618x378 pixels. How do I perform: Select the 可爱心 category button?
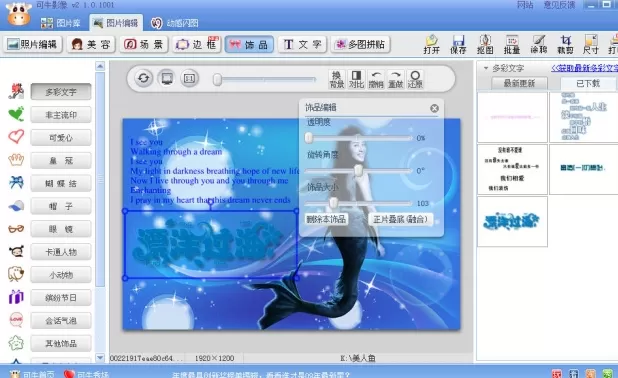61,138
